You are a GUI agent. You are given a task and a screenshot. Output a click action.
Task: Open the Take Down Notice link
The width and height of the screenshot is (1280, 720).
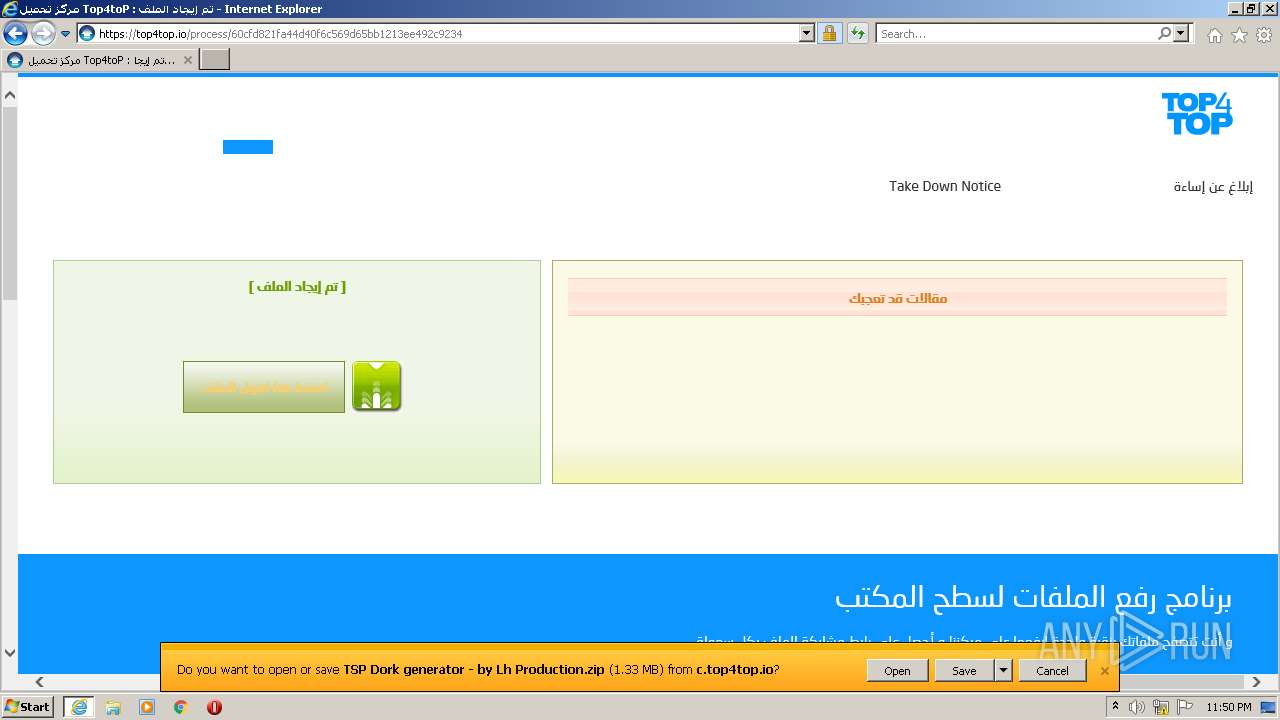click(945, 186)
